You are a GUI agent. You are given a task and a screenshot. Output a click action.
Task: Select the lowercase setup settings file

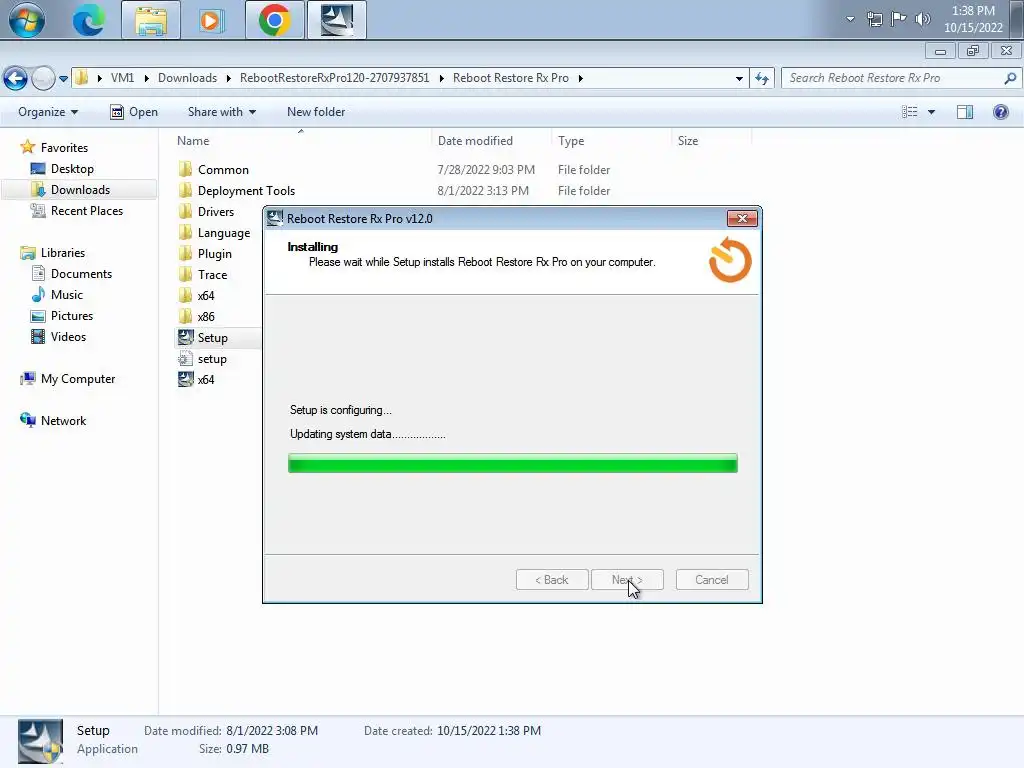point(212,359)
